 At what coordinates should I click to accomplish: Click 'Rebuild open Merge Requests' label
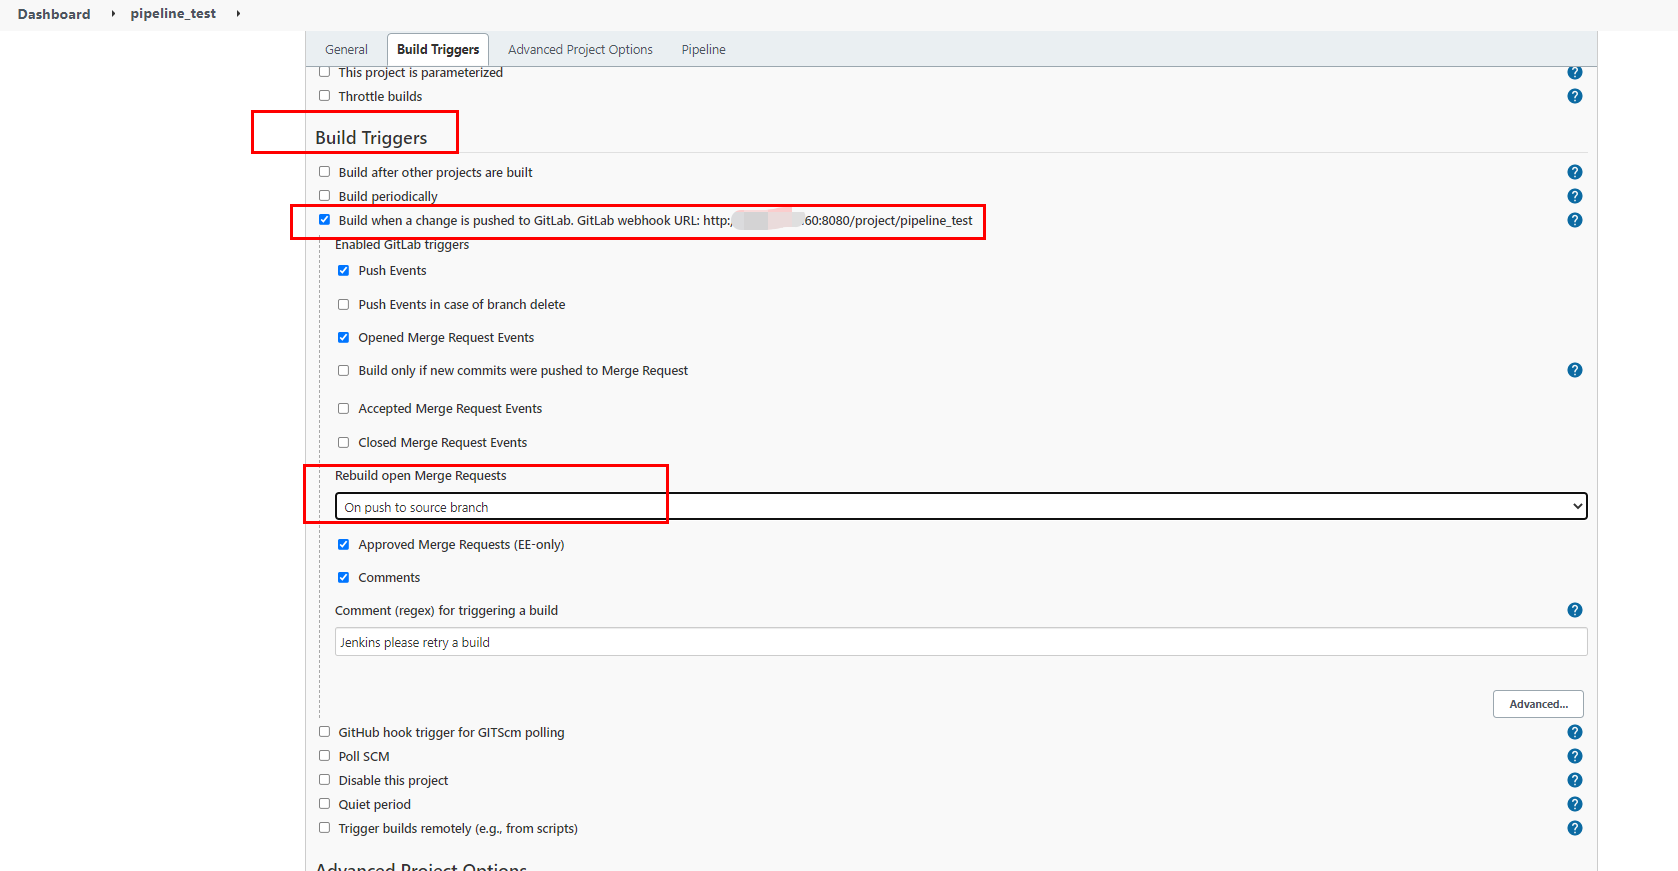420,476
